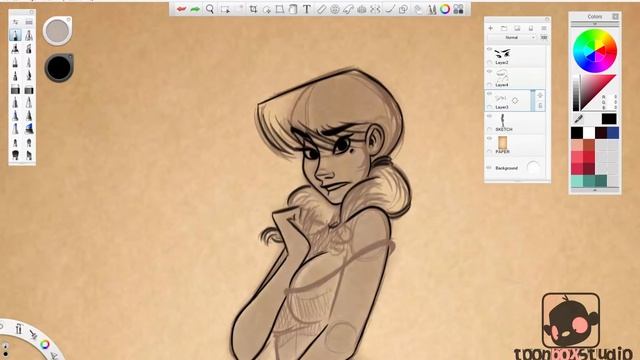This screenshot has height=360, width=640.
Task: Click the grayscale value strip in Colors panel
Action: (576, 93)
